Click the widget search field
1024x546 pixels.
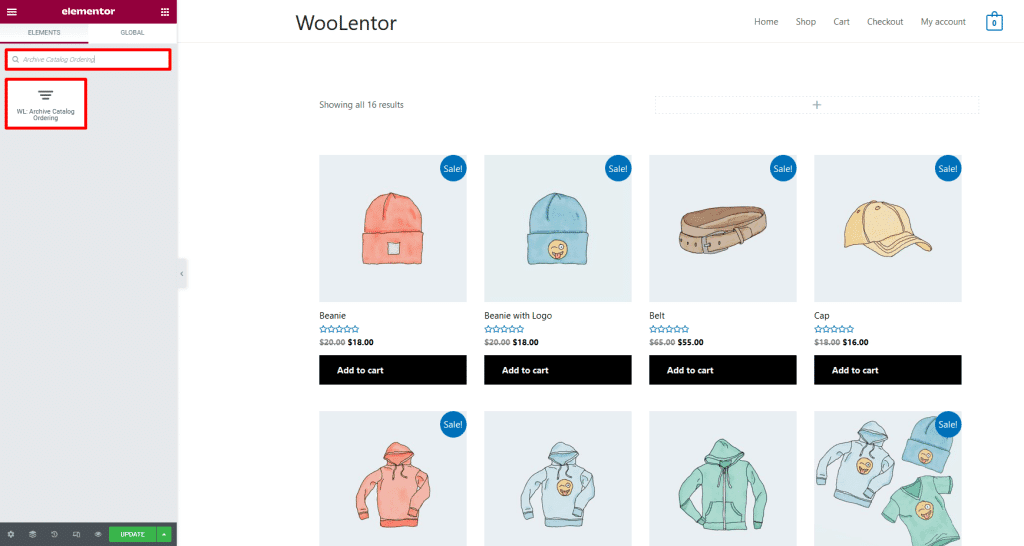[x=88, y=59]
